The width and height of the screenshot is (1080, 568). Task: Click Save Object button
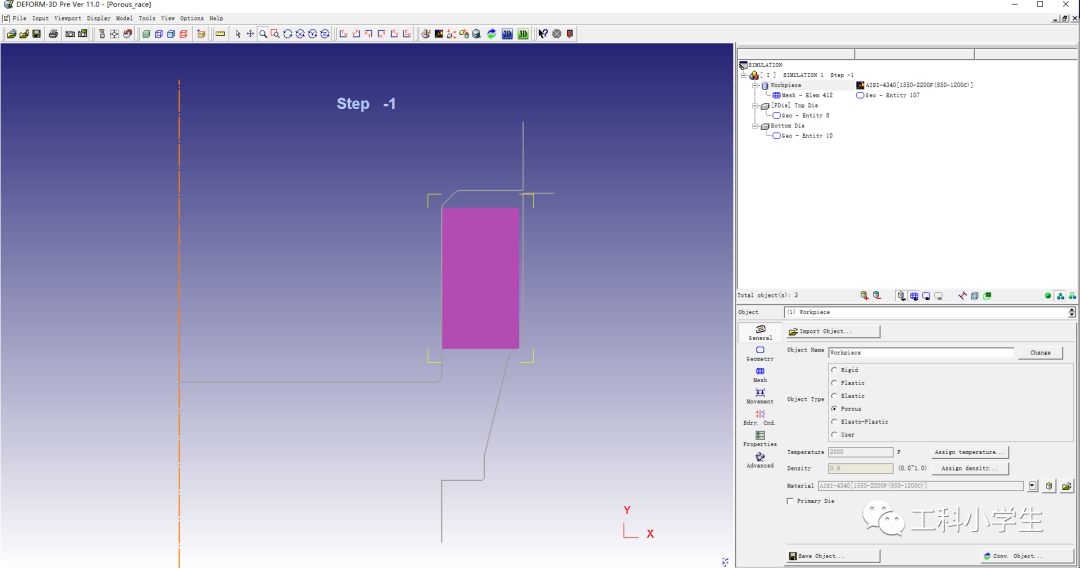pos(833,556)
